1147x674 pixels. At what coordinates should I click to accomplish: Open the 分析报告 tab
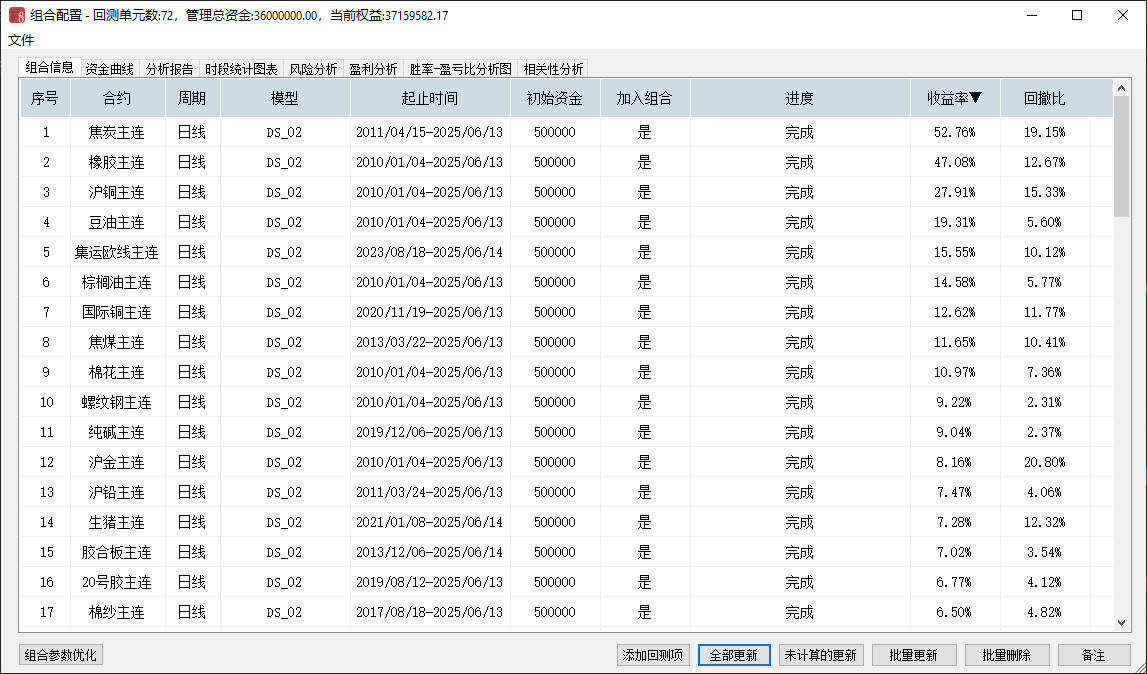click(169, 69)
